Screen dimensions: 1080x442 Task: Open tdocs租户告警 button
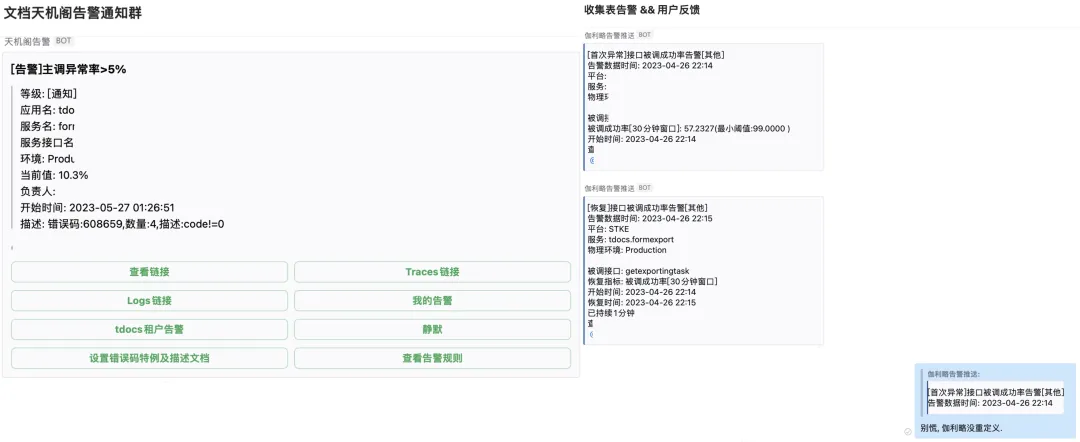click(149, 330)
